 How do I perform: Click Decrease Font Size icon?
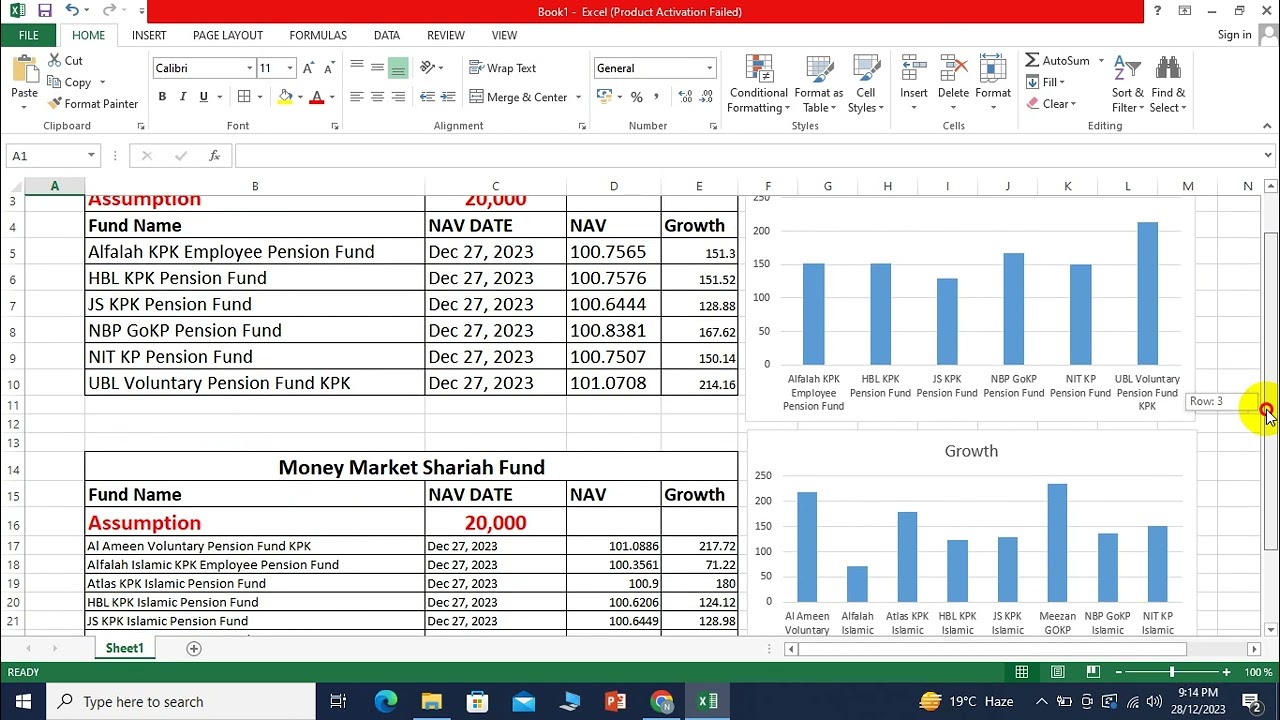click(x=329, y=68)
